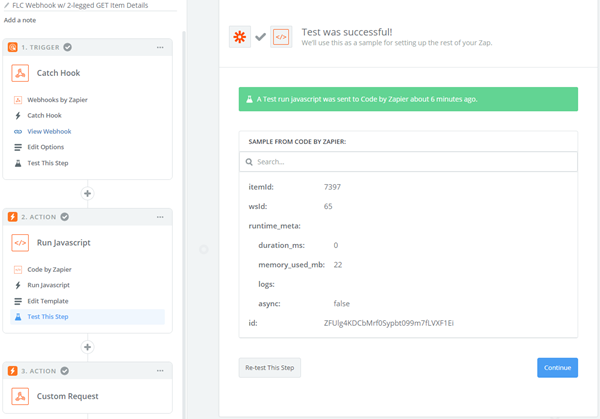
Task: Click the Zapier logo icon in header
Action: tap(240, 37)
